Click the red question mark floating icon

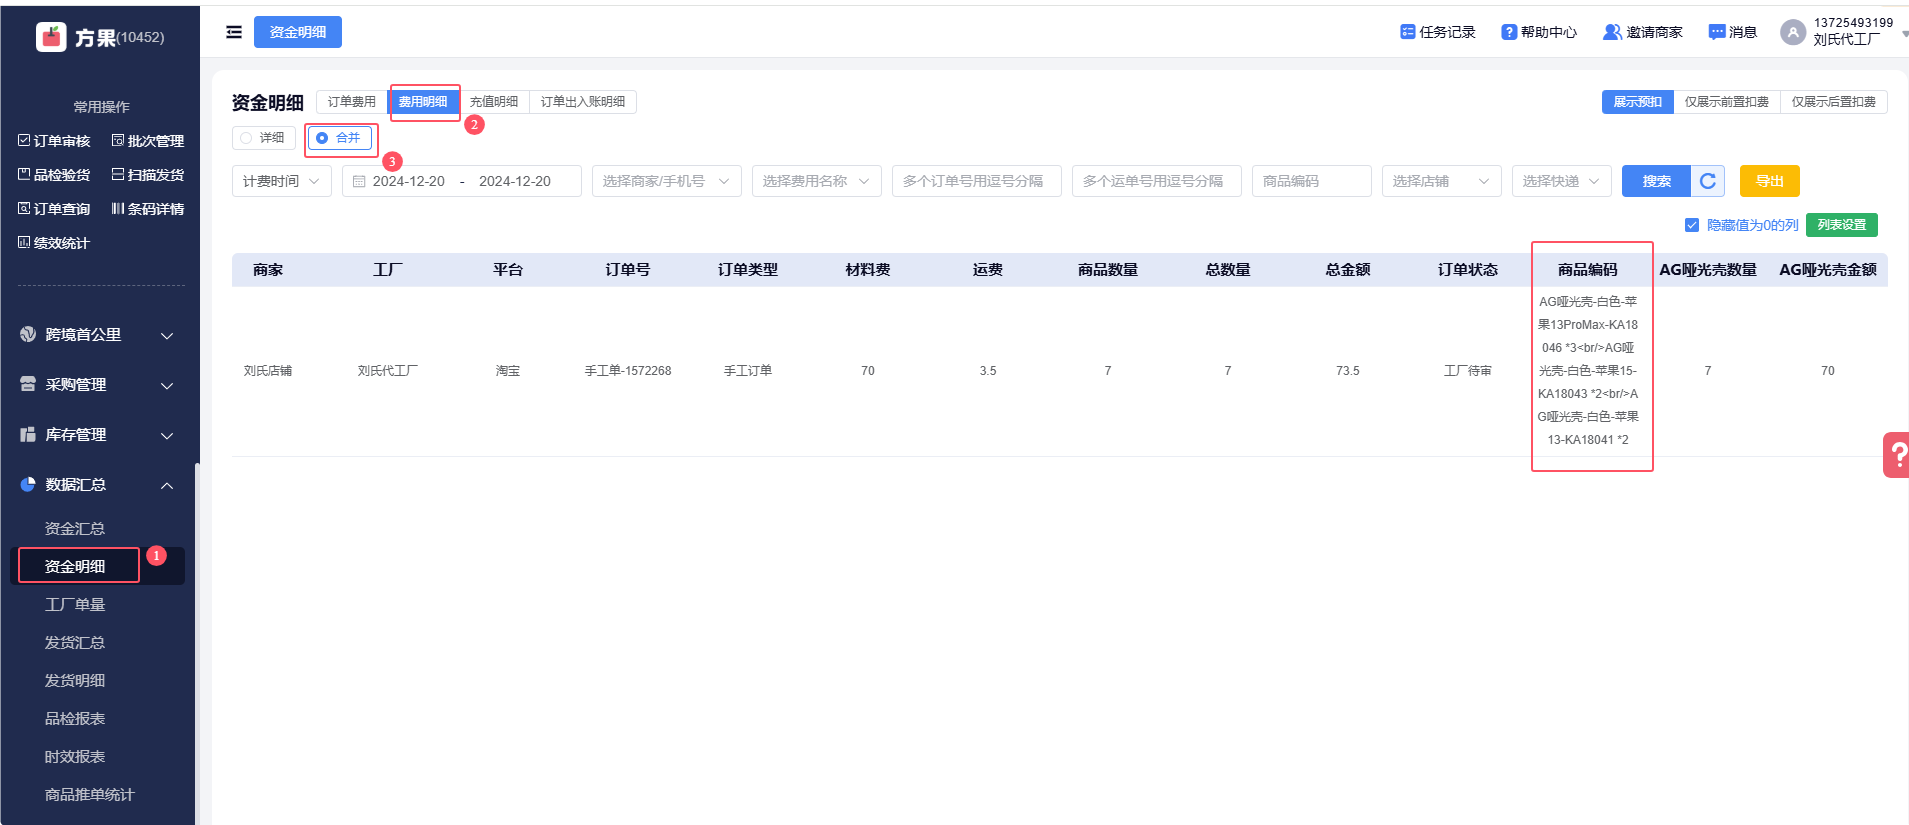[x=1896, y=455]
